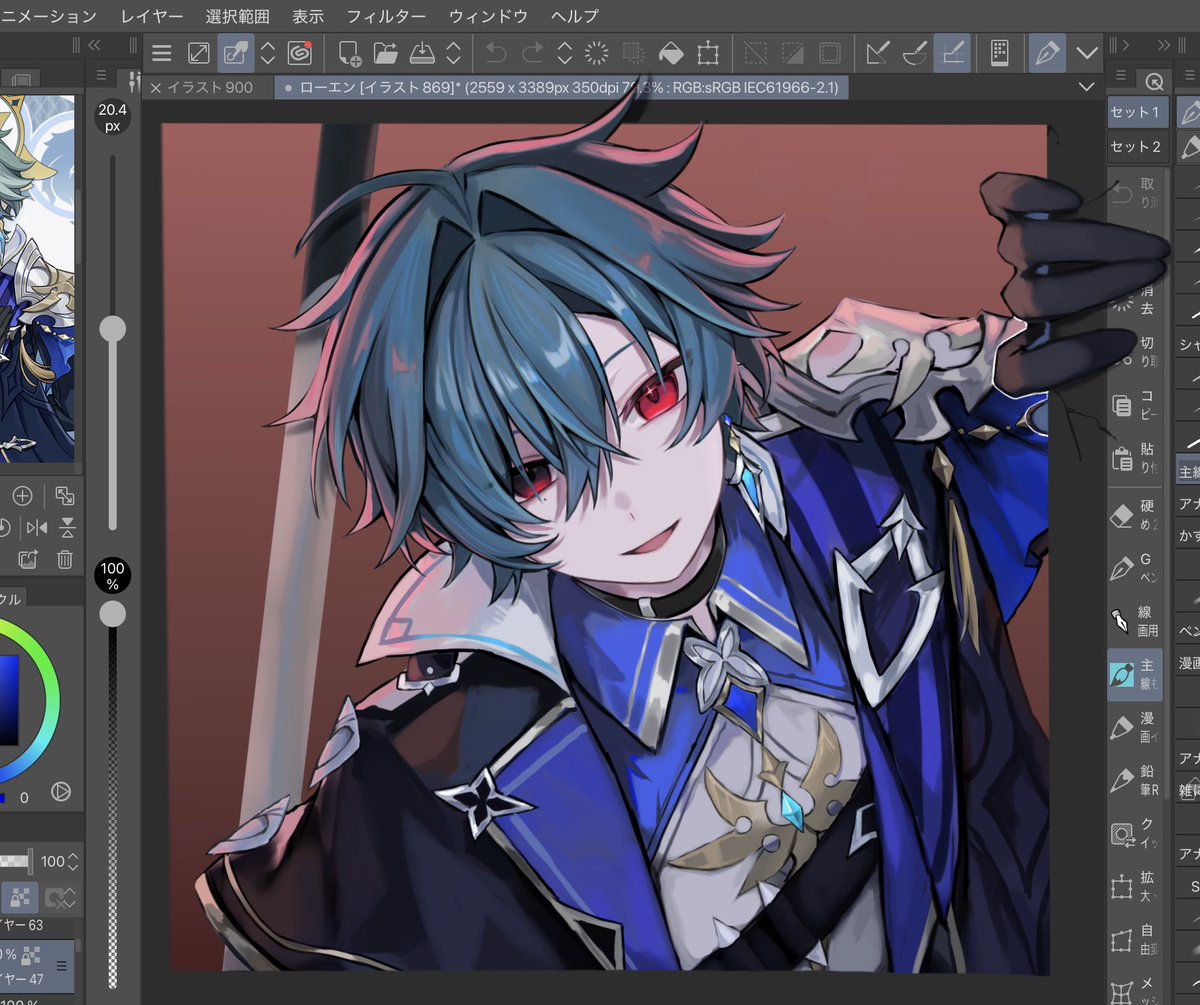The height and width of the screenshot is (1005, 1200).
Task: Fill with paint bucket icon
Action: [x=671, y=53]
